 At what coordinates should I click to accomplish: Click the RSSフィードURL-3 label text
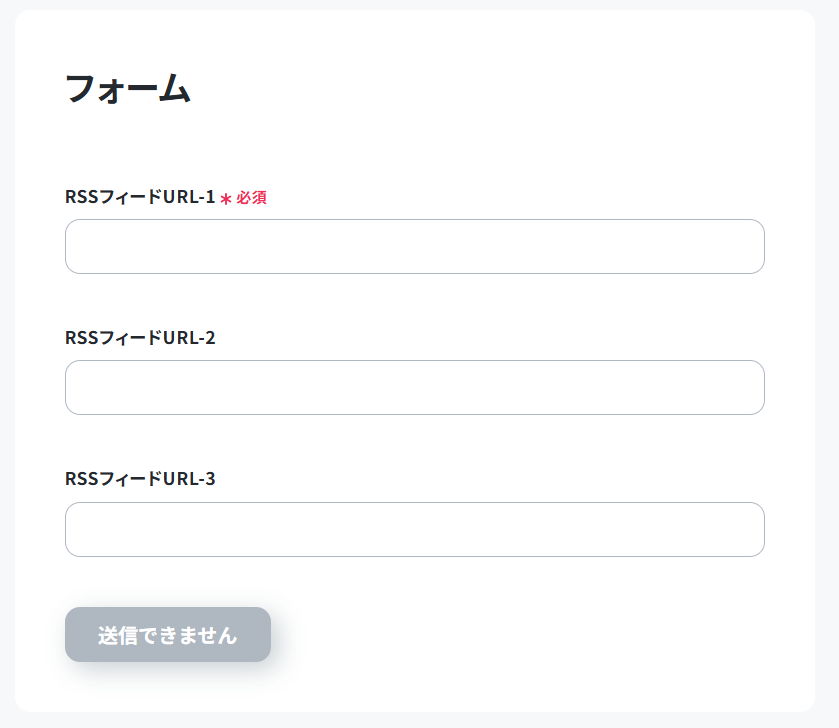140,479
